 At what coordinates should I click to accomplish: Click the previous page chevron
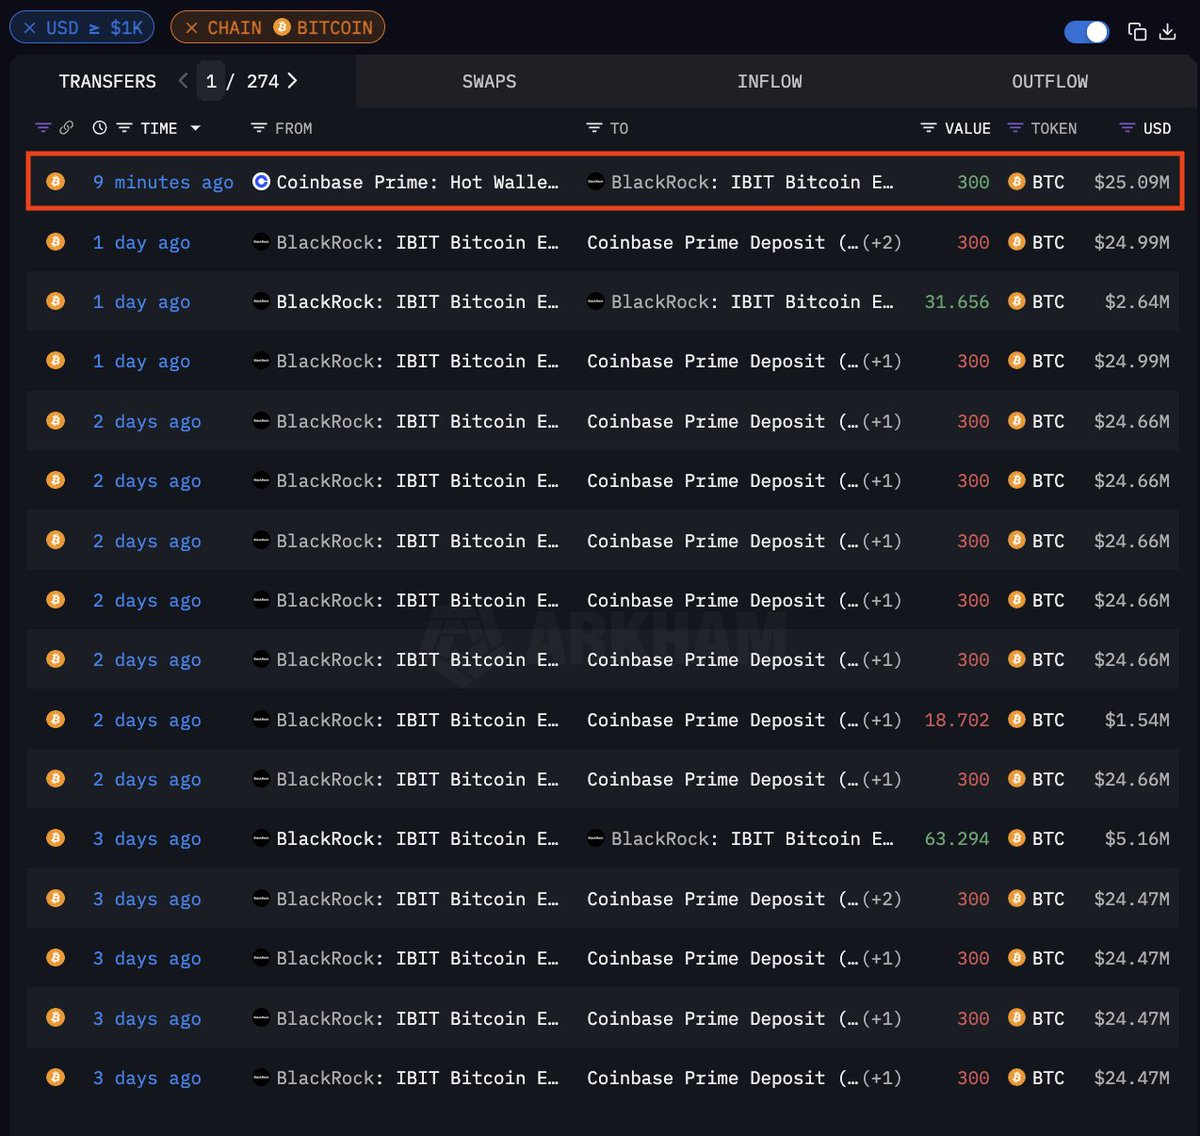183,81
